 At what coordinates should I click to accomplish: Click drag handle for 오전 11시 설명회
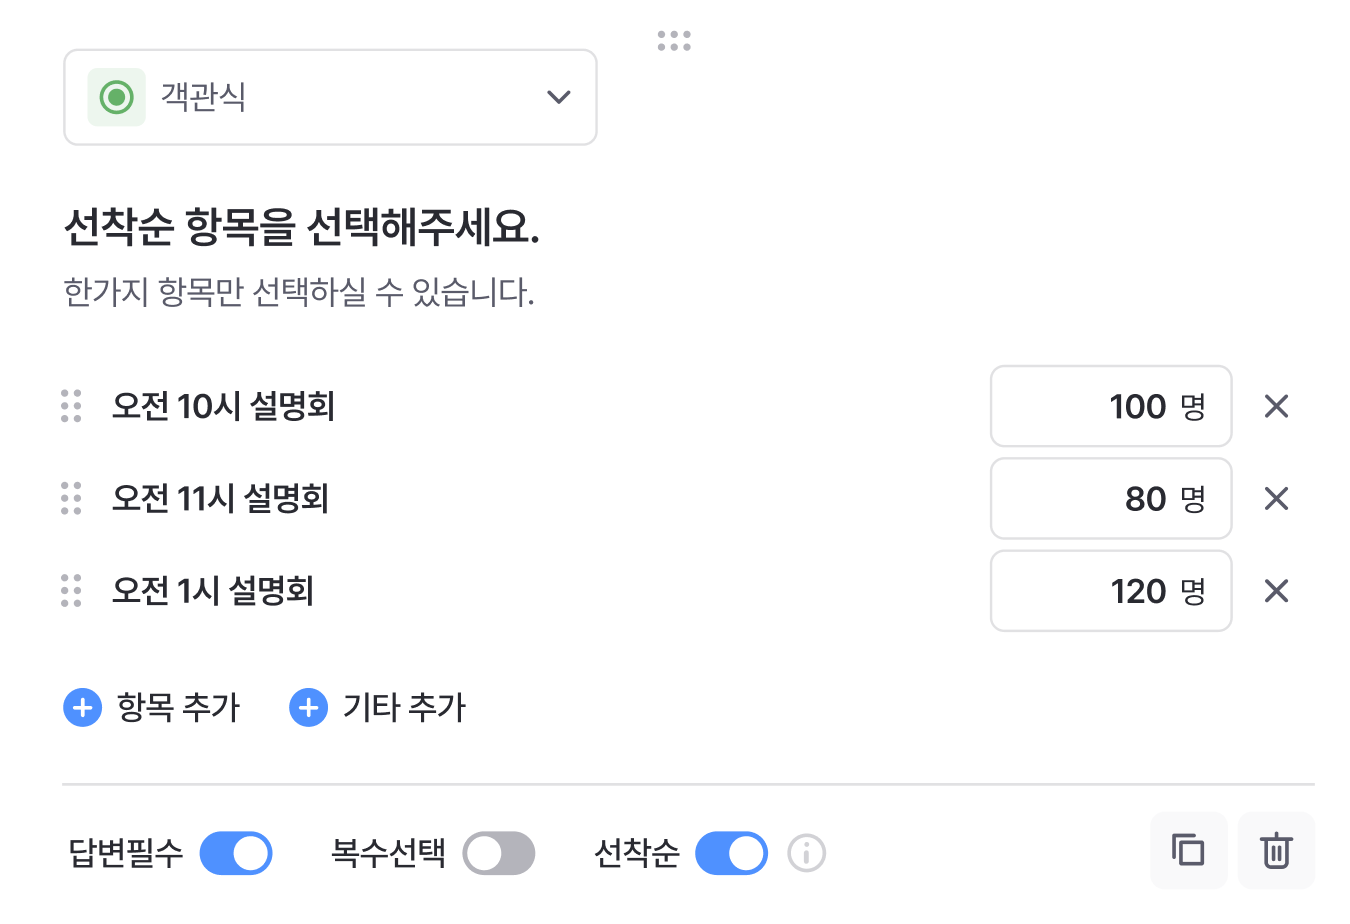[x=71, y=498]
